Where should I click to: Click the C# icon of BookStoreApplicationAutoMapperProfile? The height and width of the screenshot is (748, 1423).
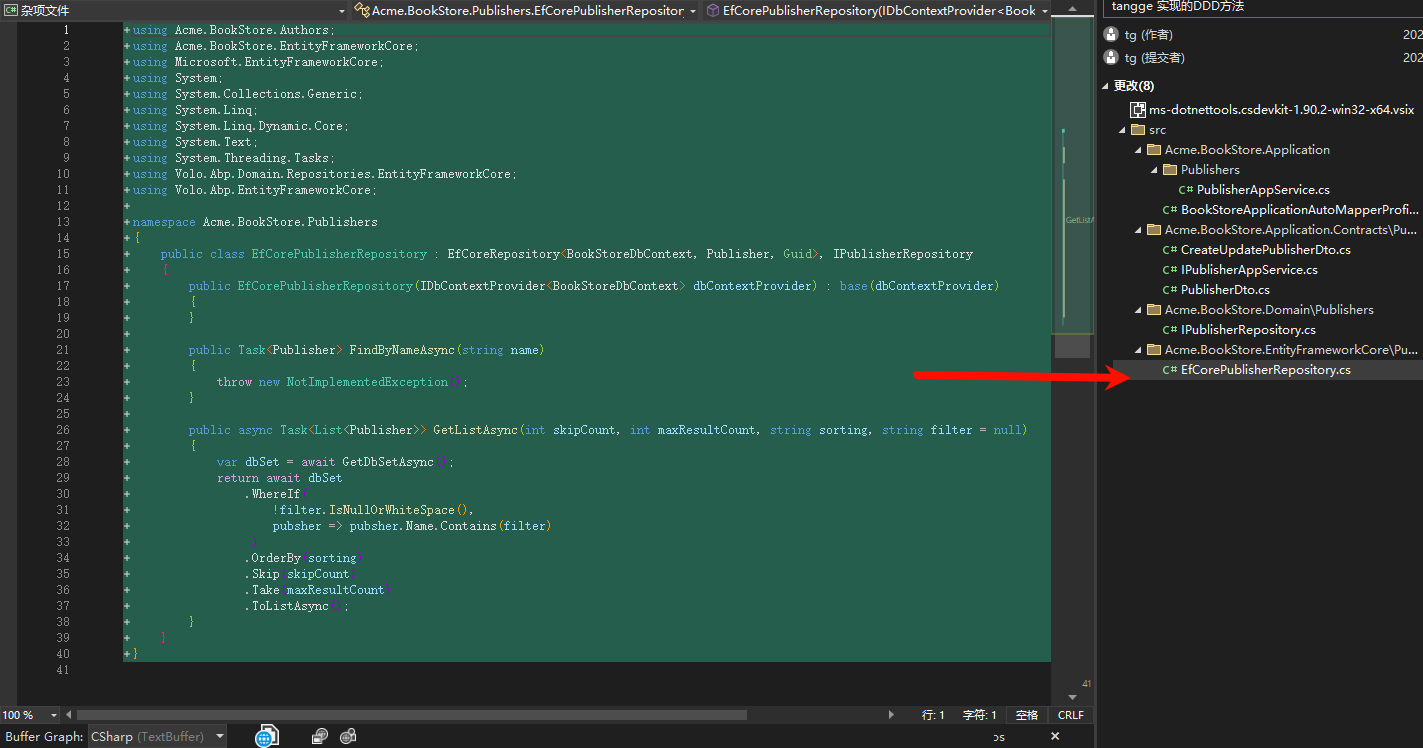(1169, 210)
